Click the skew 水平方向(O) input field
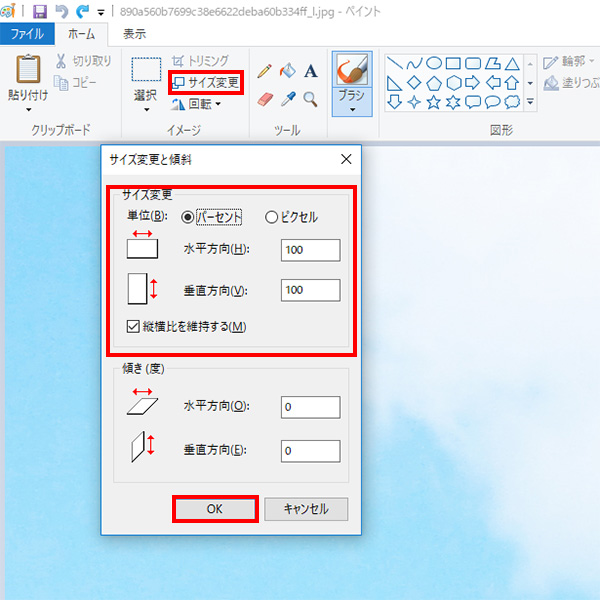The image size is (600, 600). 310,407
